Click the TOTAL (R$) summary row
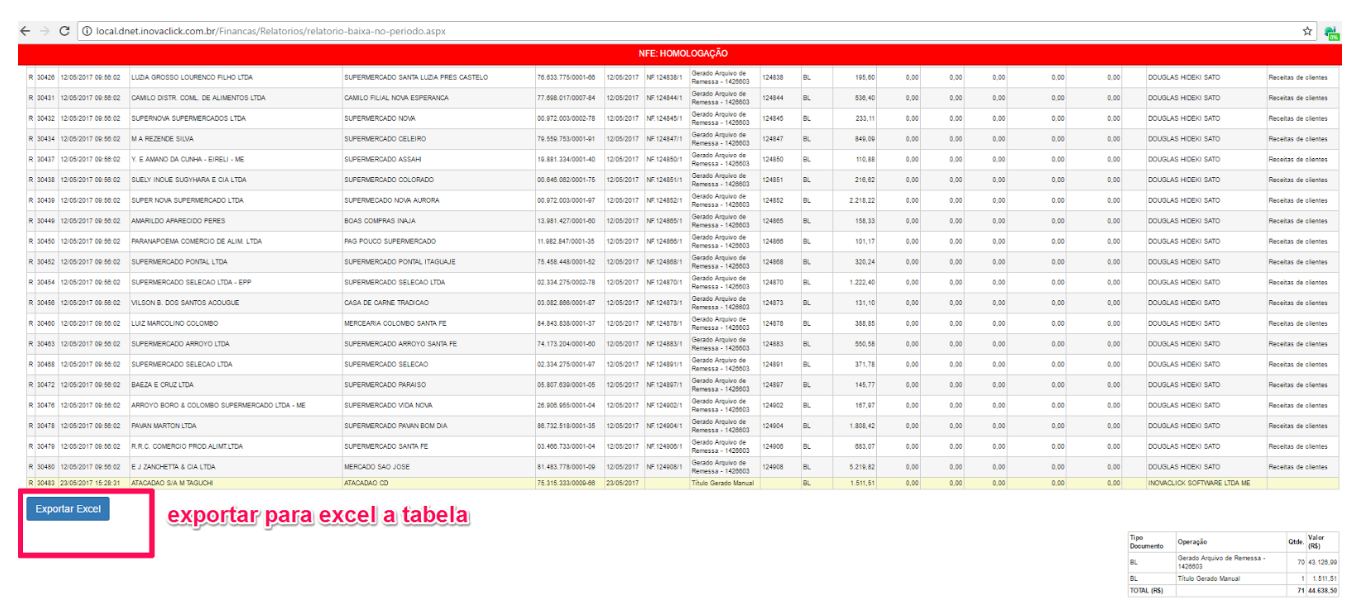1353x605 pixels. (x=1148, y=591)
